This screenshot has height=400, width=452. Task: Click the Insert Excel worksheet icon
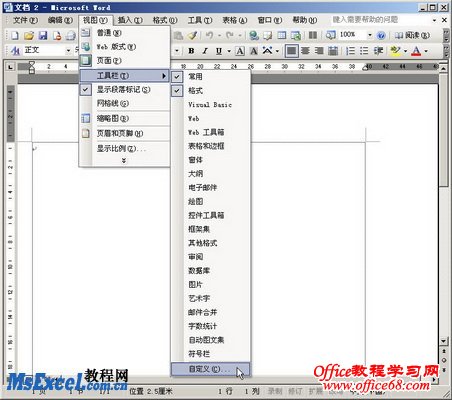[296, 35]
